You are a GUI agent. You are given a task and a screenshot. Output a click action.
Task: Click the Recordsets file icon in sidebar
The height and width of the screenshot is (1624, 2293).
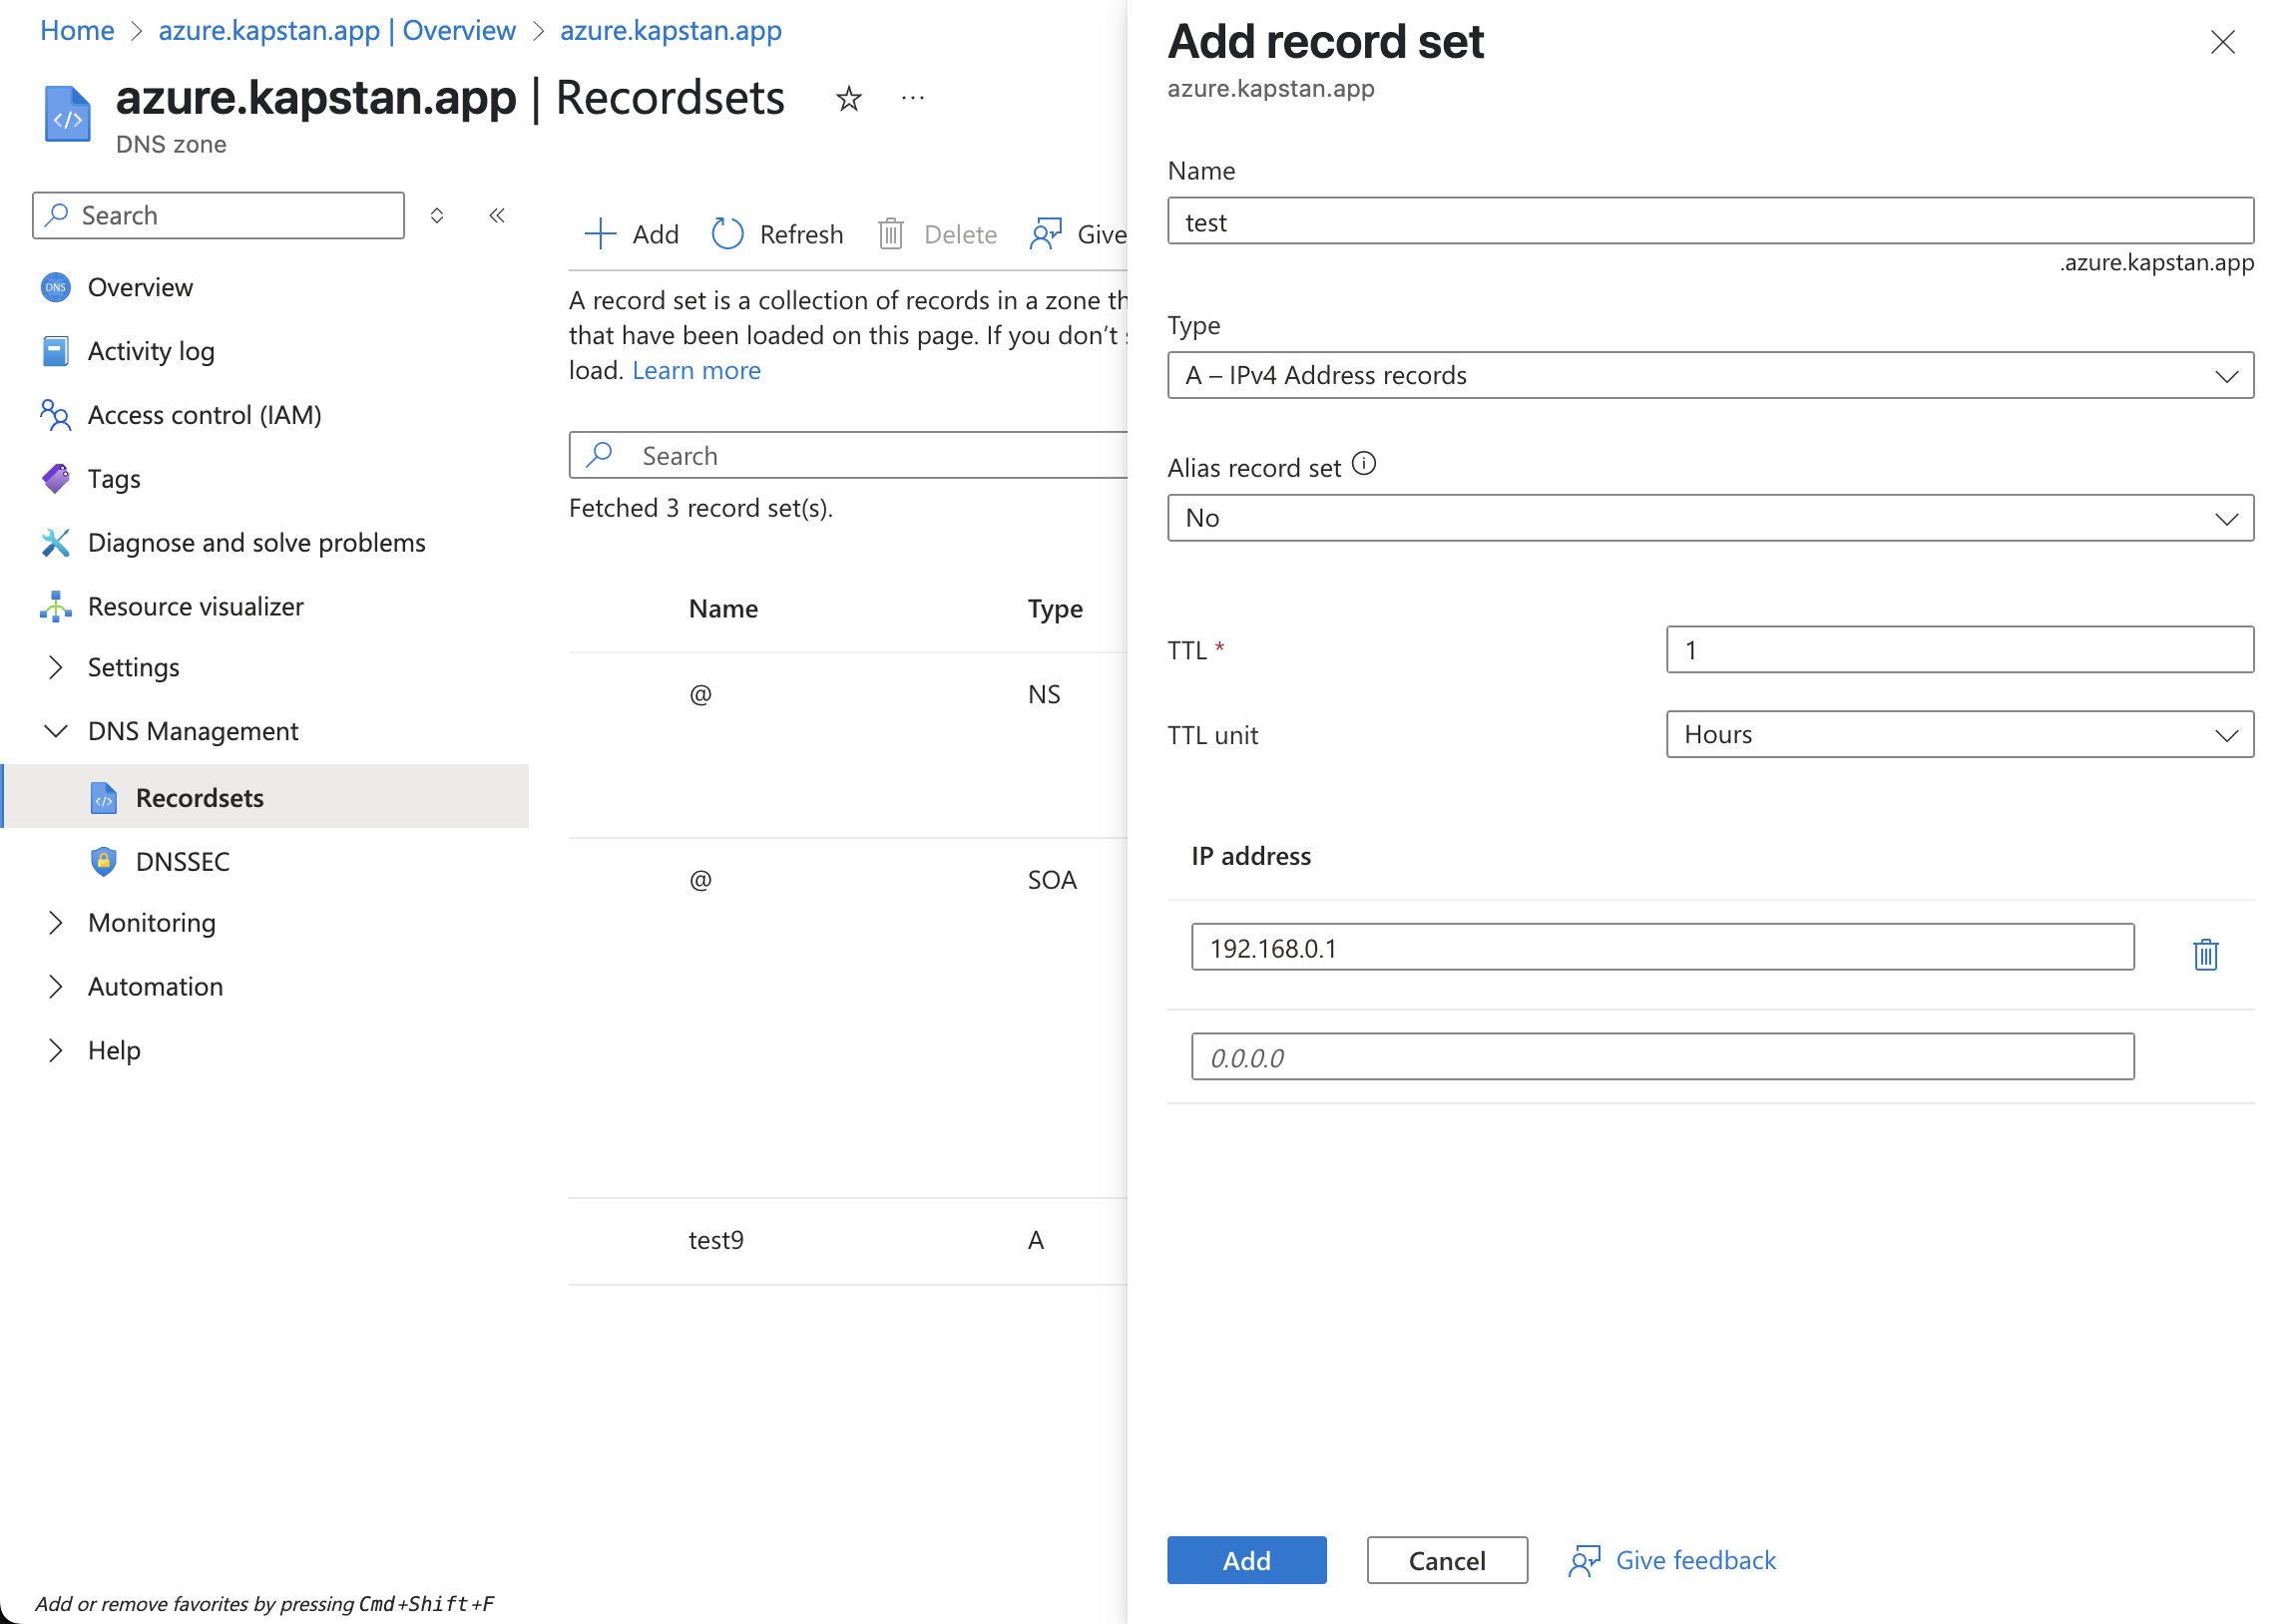click(104, 798)
